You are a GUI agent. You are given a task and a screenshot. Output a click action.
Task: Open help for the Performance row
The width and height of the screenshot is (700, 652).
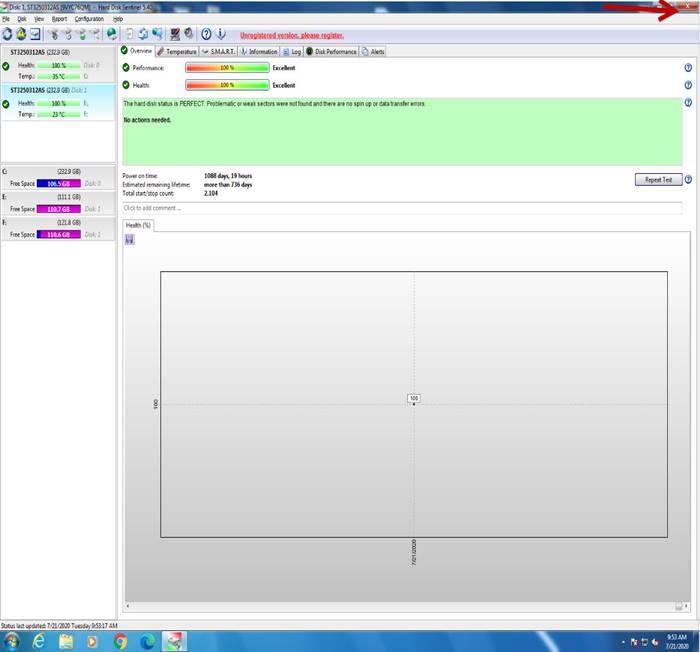pyautogui.click(x=688, y=68)
